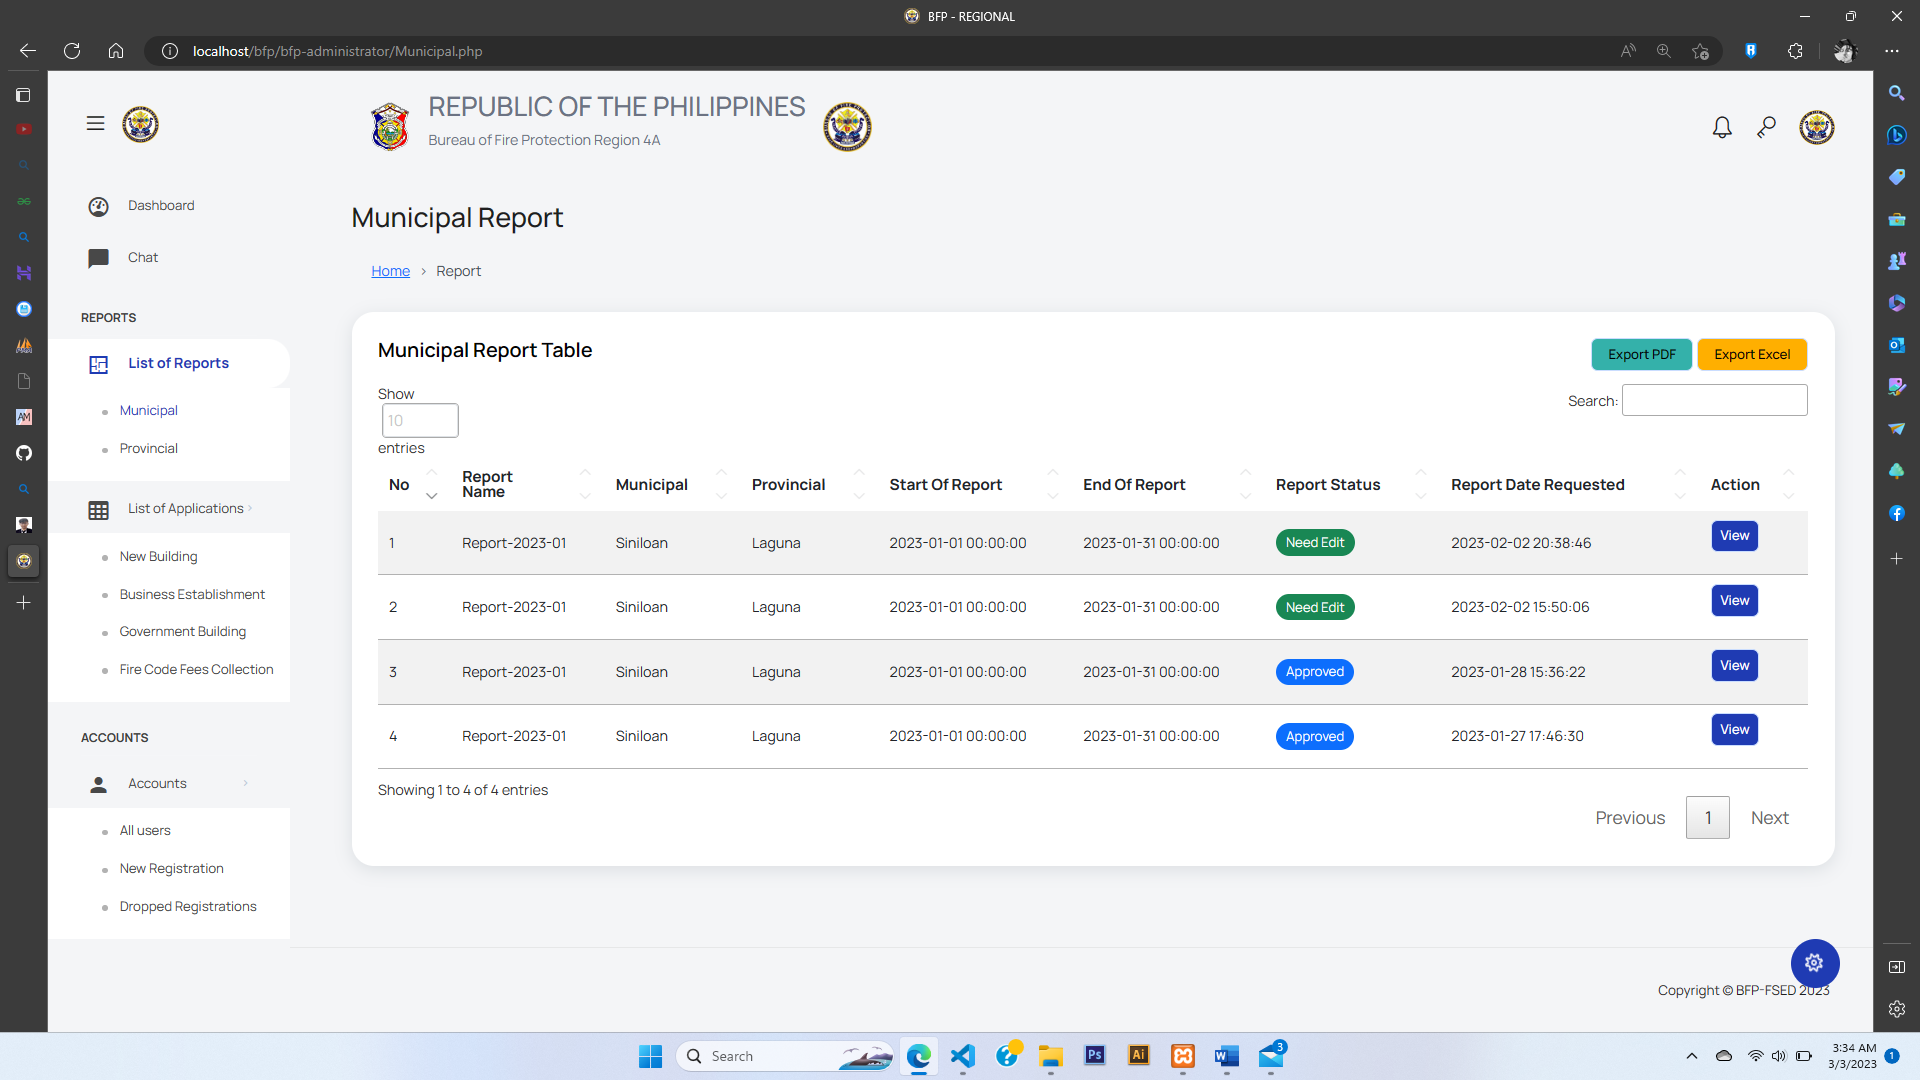Open the notifications bell icon
This screenshot has height=1080, width=1920.
click(1721, 127)
